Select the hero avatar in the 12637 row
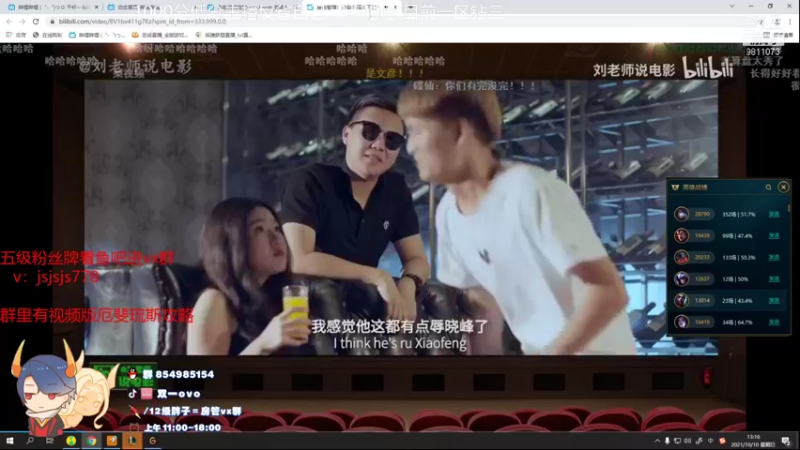Viewport: 800px width, 450px height. [x=681, y=279]
